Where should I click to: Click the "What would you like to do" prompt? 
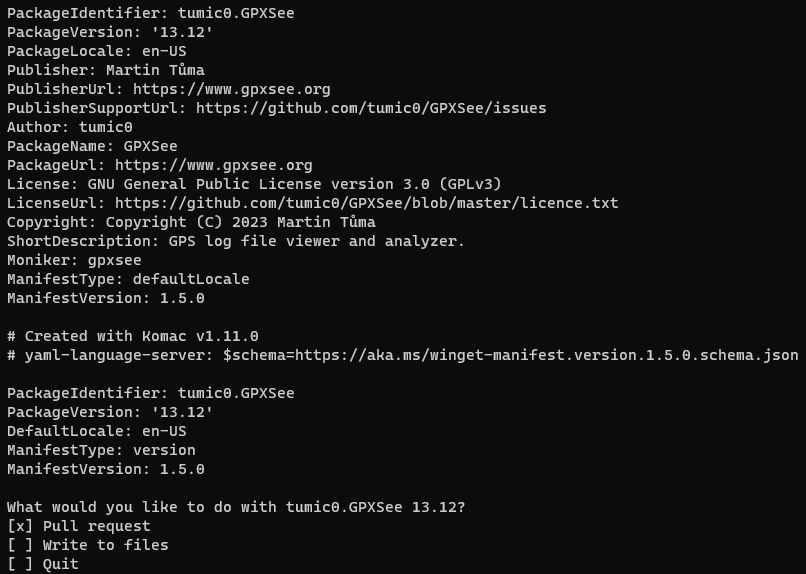pos(236,507)
